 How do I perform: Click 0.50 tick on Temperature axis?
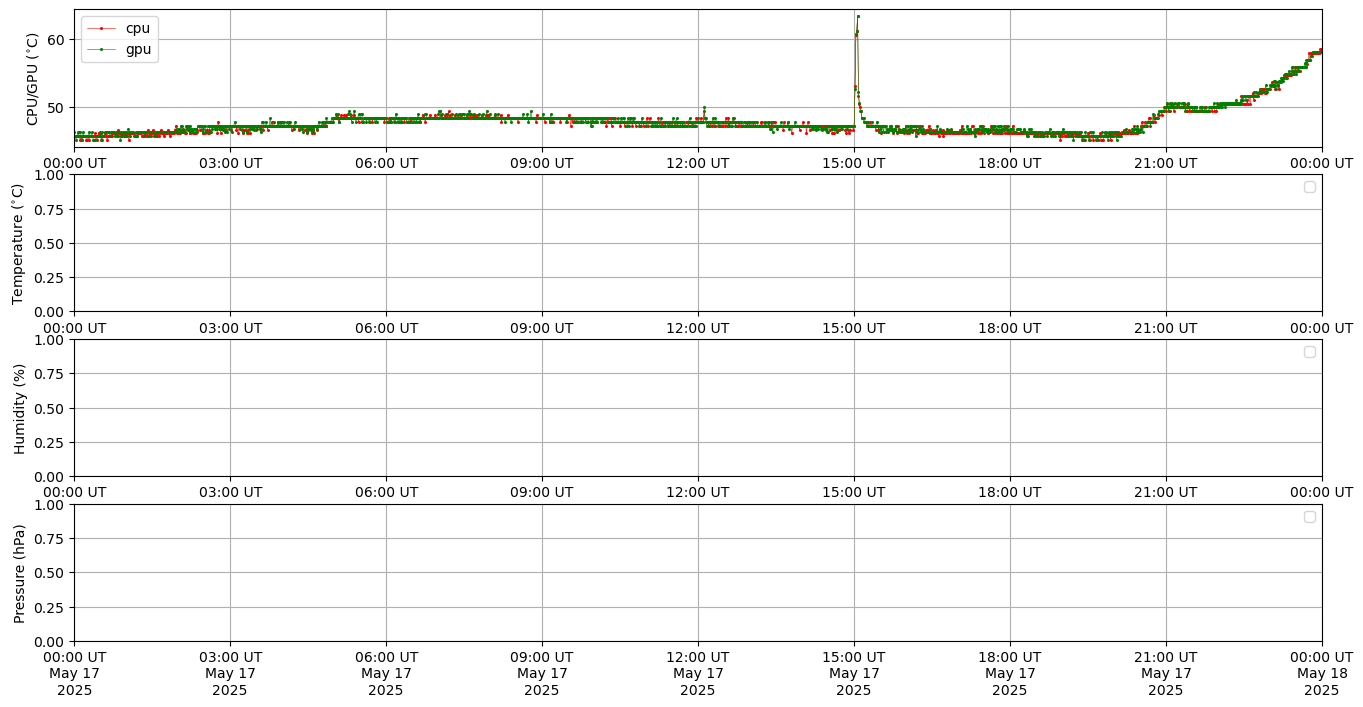(x=50, y=243)
